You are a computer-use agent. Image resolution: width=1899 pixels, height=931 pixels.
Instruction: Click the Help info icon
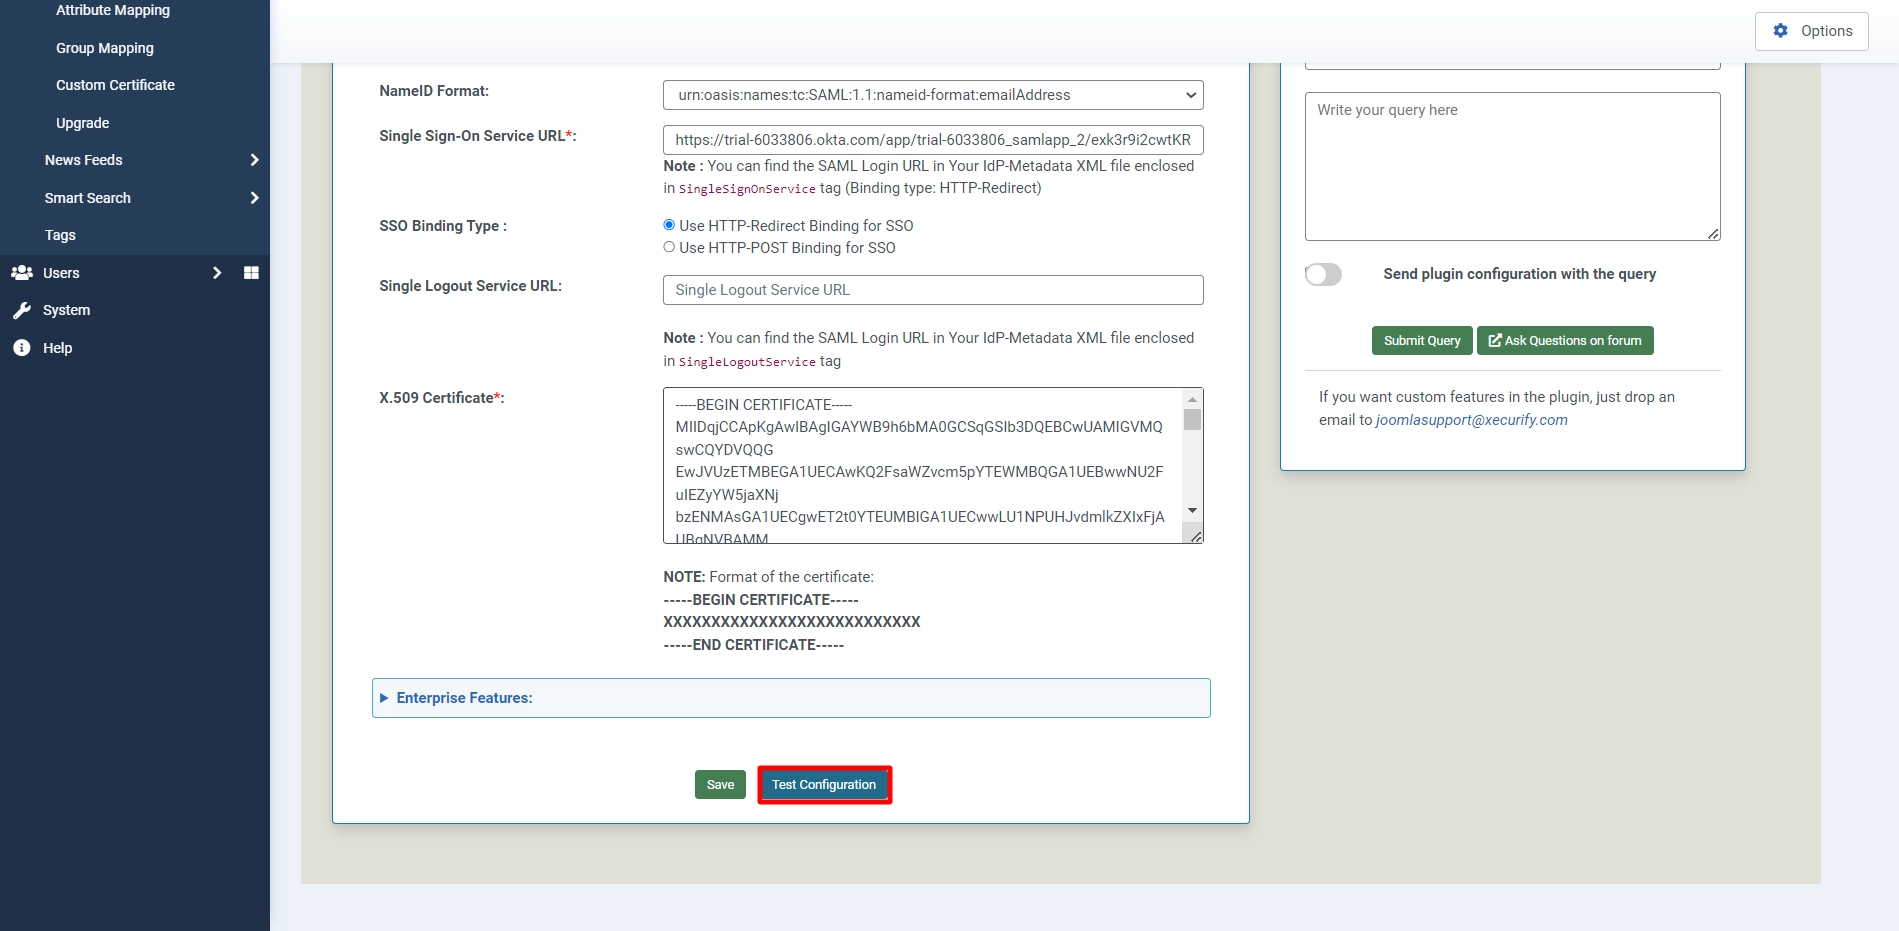[x=22, y=348]
